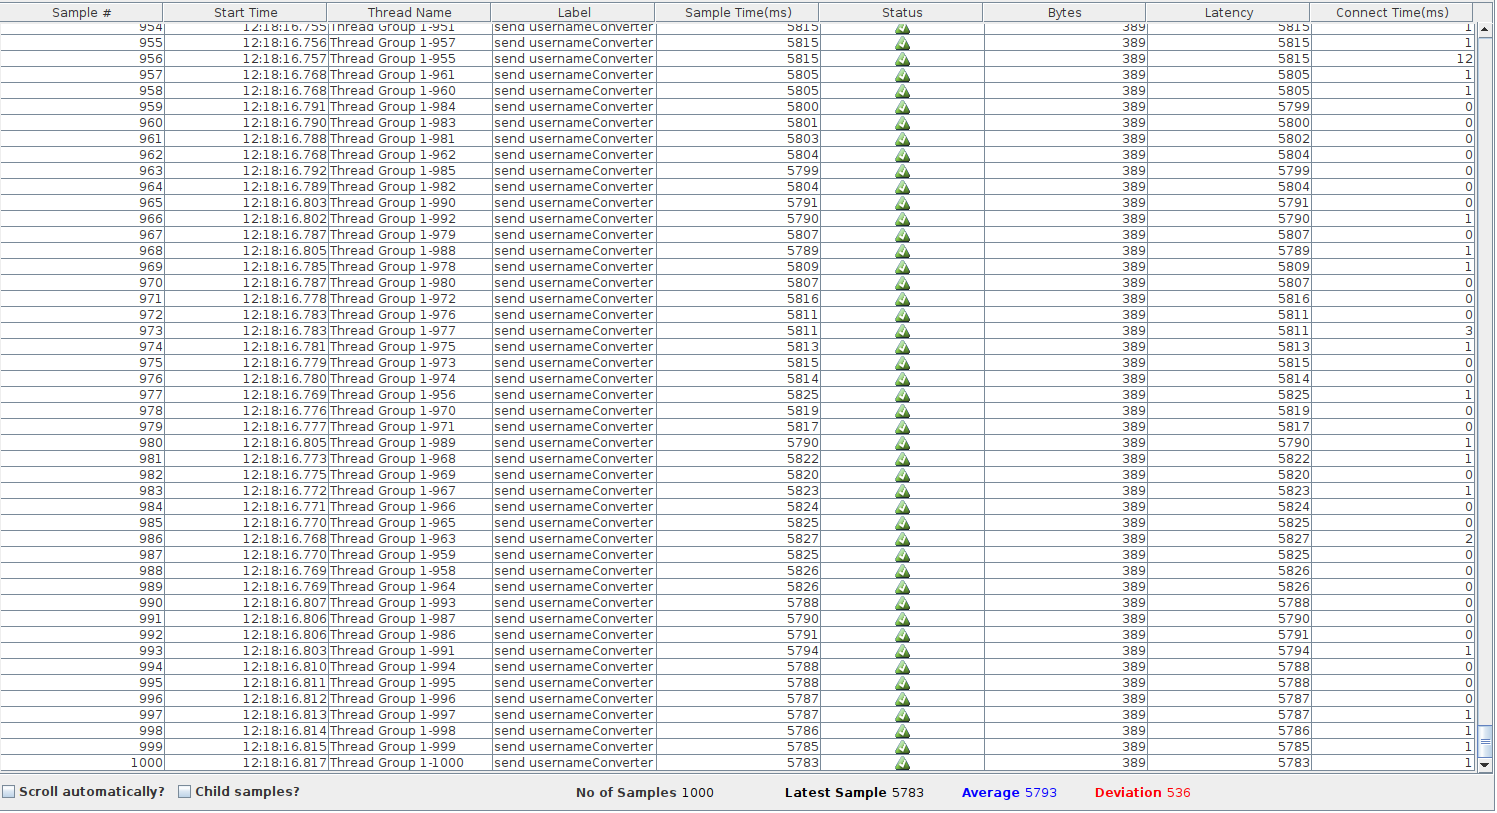Screen dimensions: 1497x813
Task: Click status icon in sample 956 row
Action: [x=902, y=59]
